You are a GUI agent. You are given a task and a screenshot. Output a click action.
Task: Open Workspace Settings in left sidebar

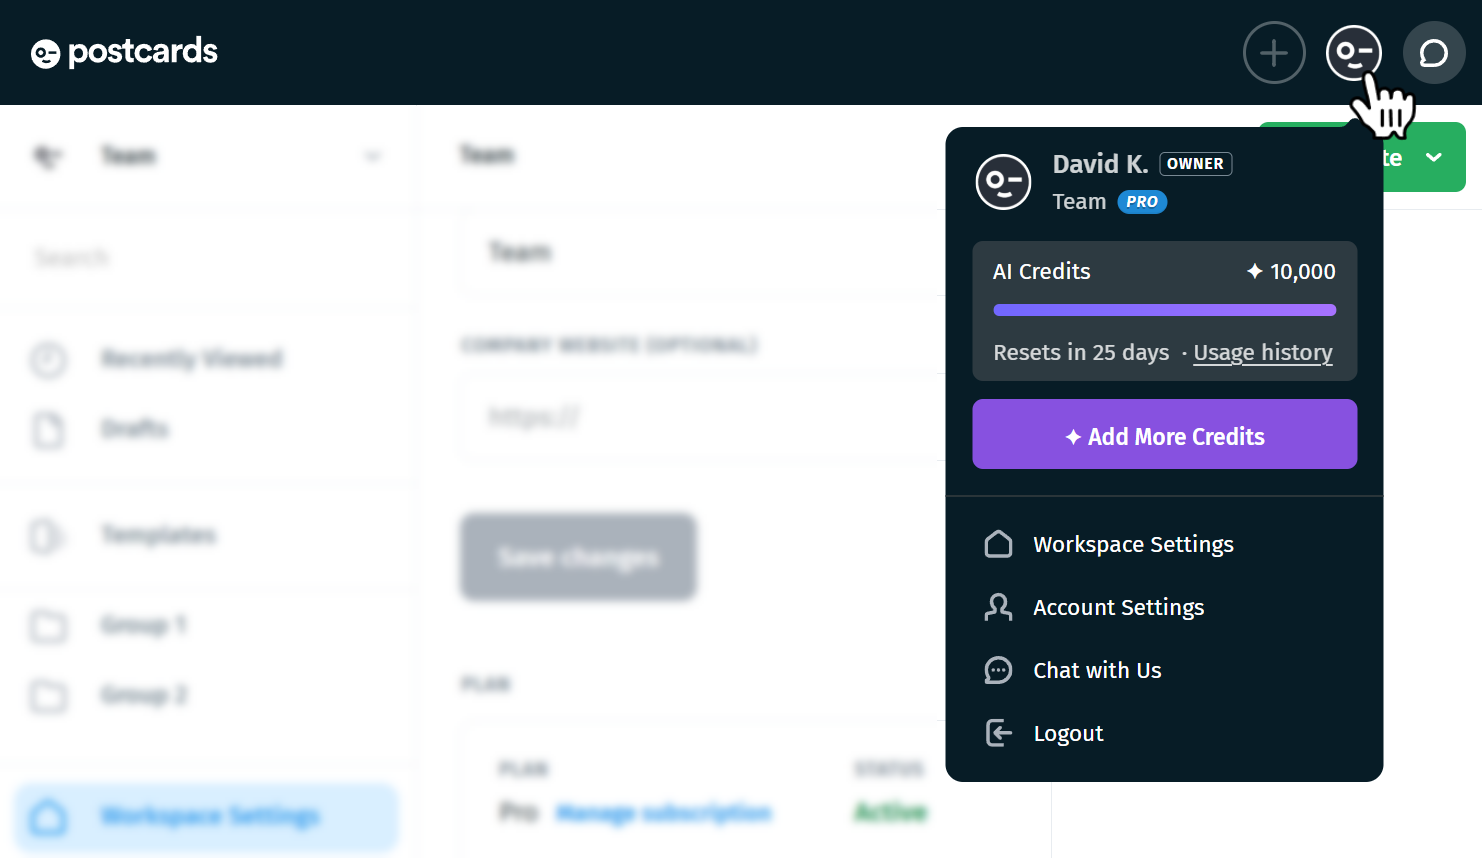coord(207,817)
